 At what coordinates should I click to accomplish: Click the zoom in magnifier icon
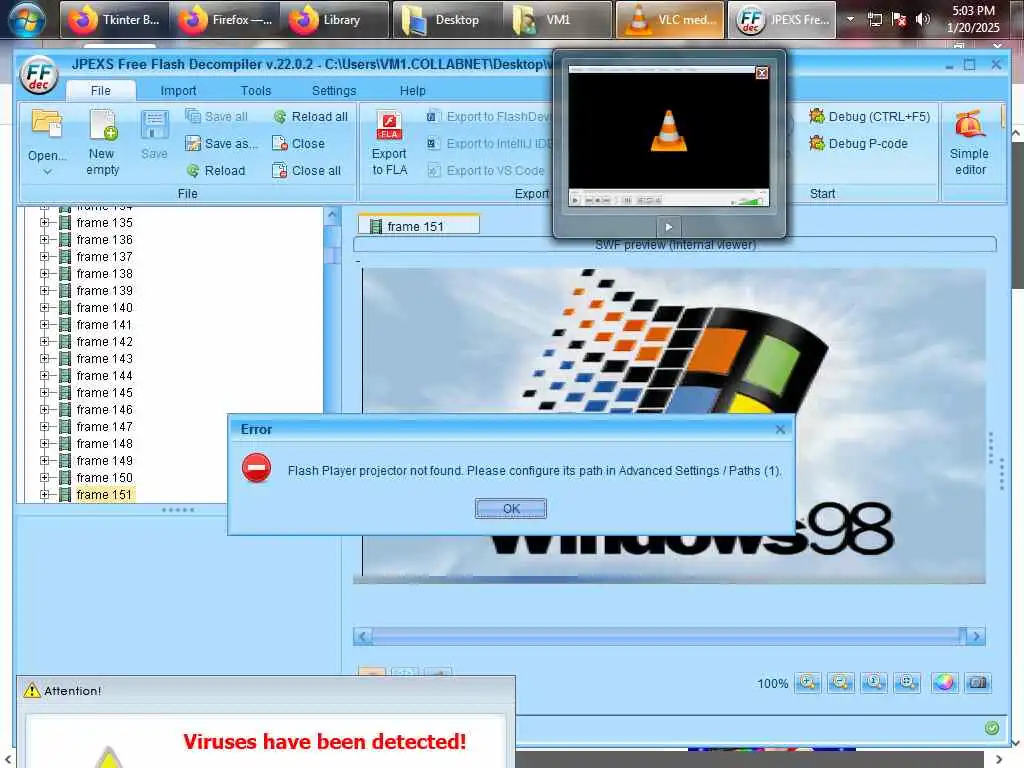point(808,683)
